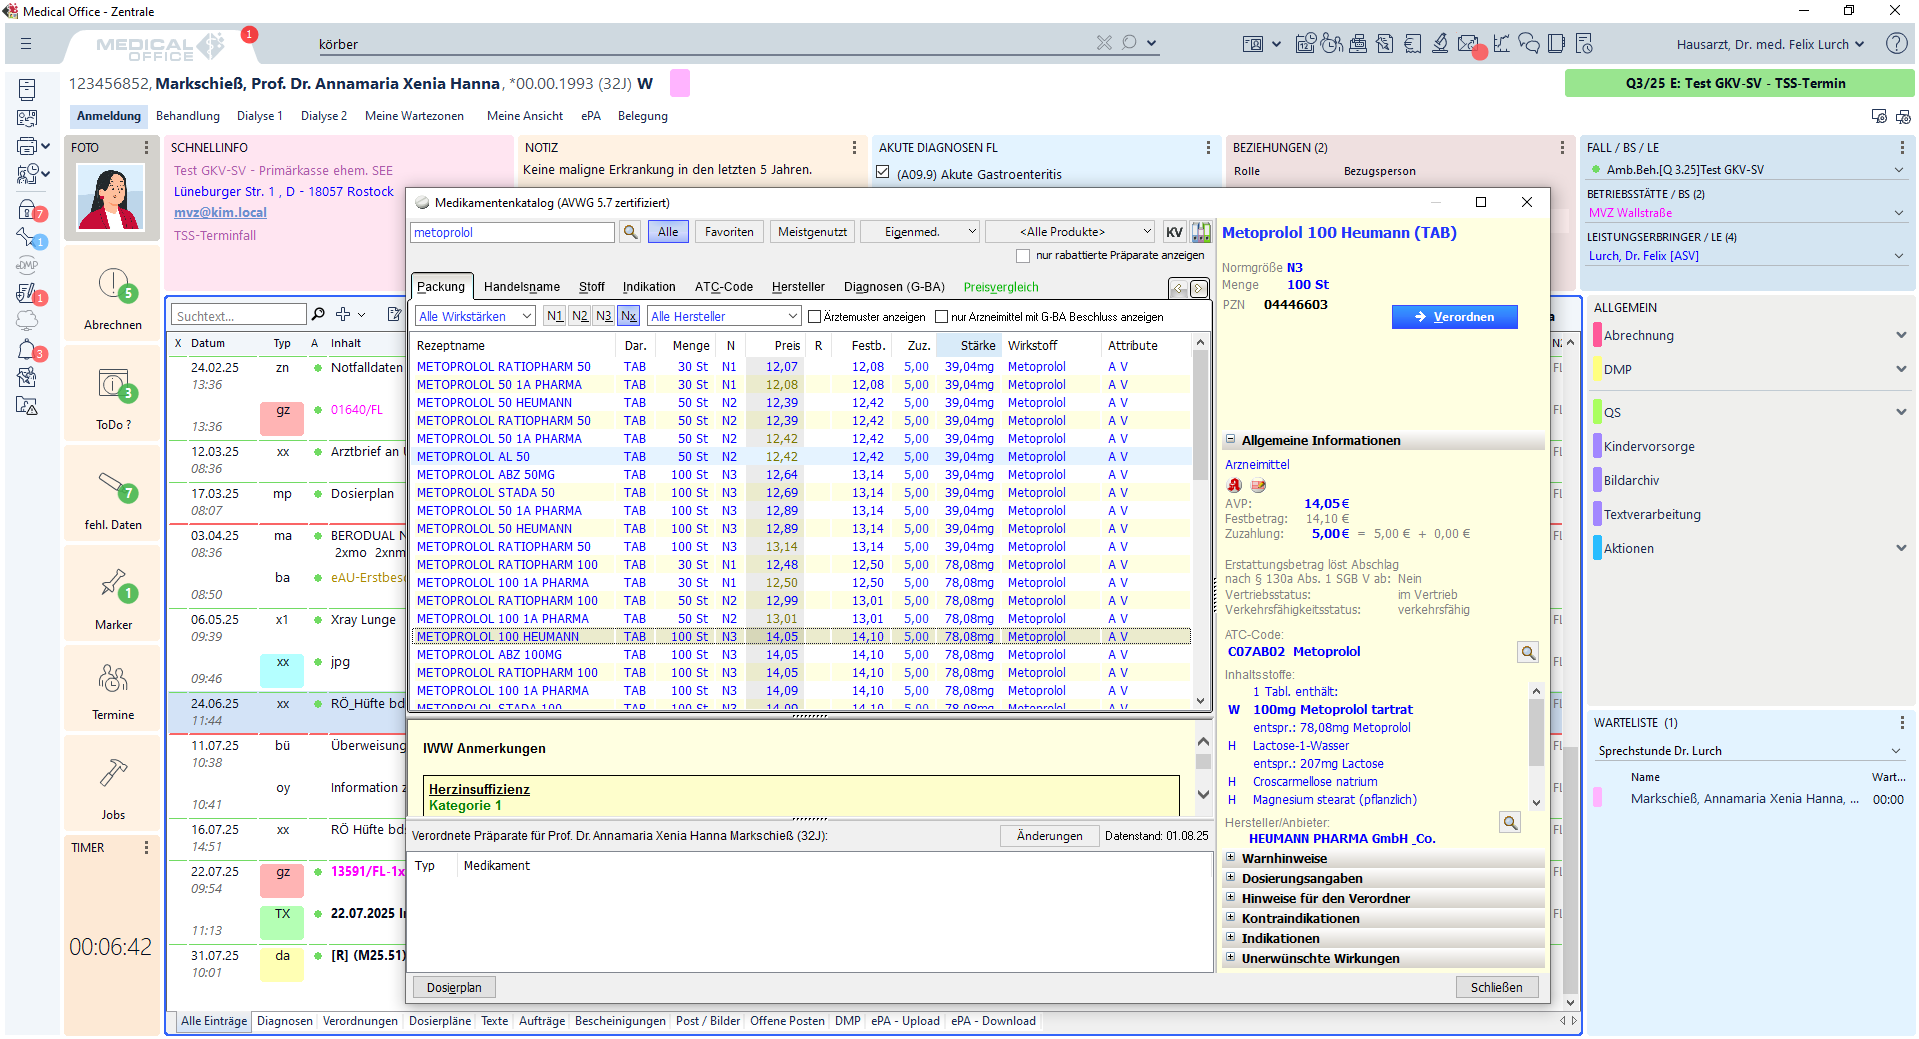Click the pink color marker beside patient name

(679, 83)
